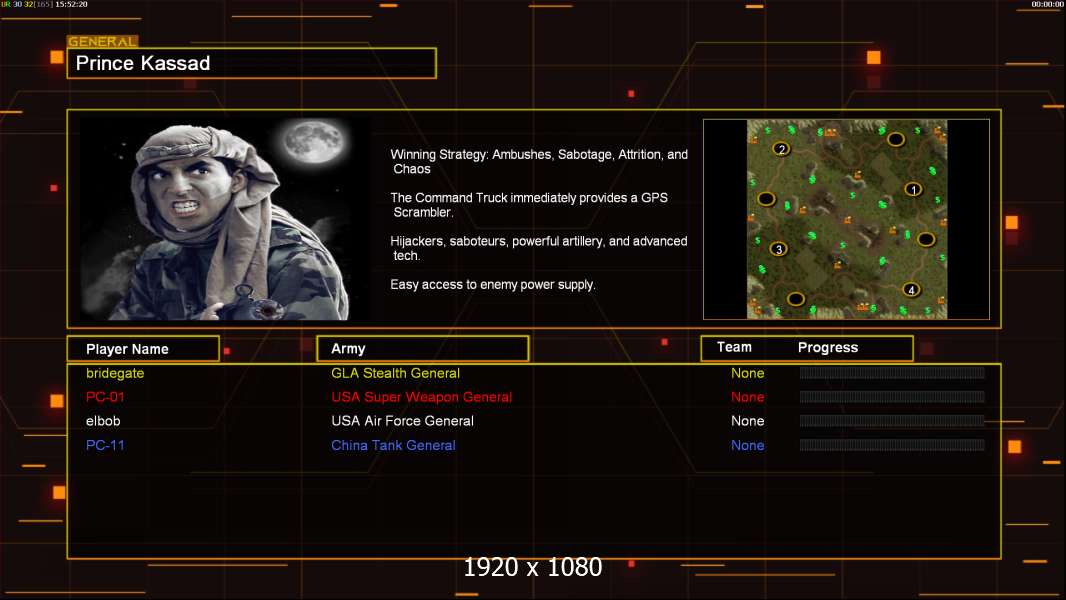
Task: Select player PC-11 in the list
Action: point(105,446)
